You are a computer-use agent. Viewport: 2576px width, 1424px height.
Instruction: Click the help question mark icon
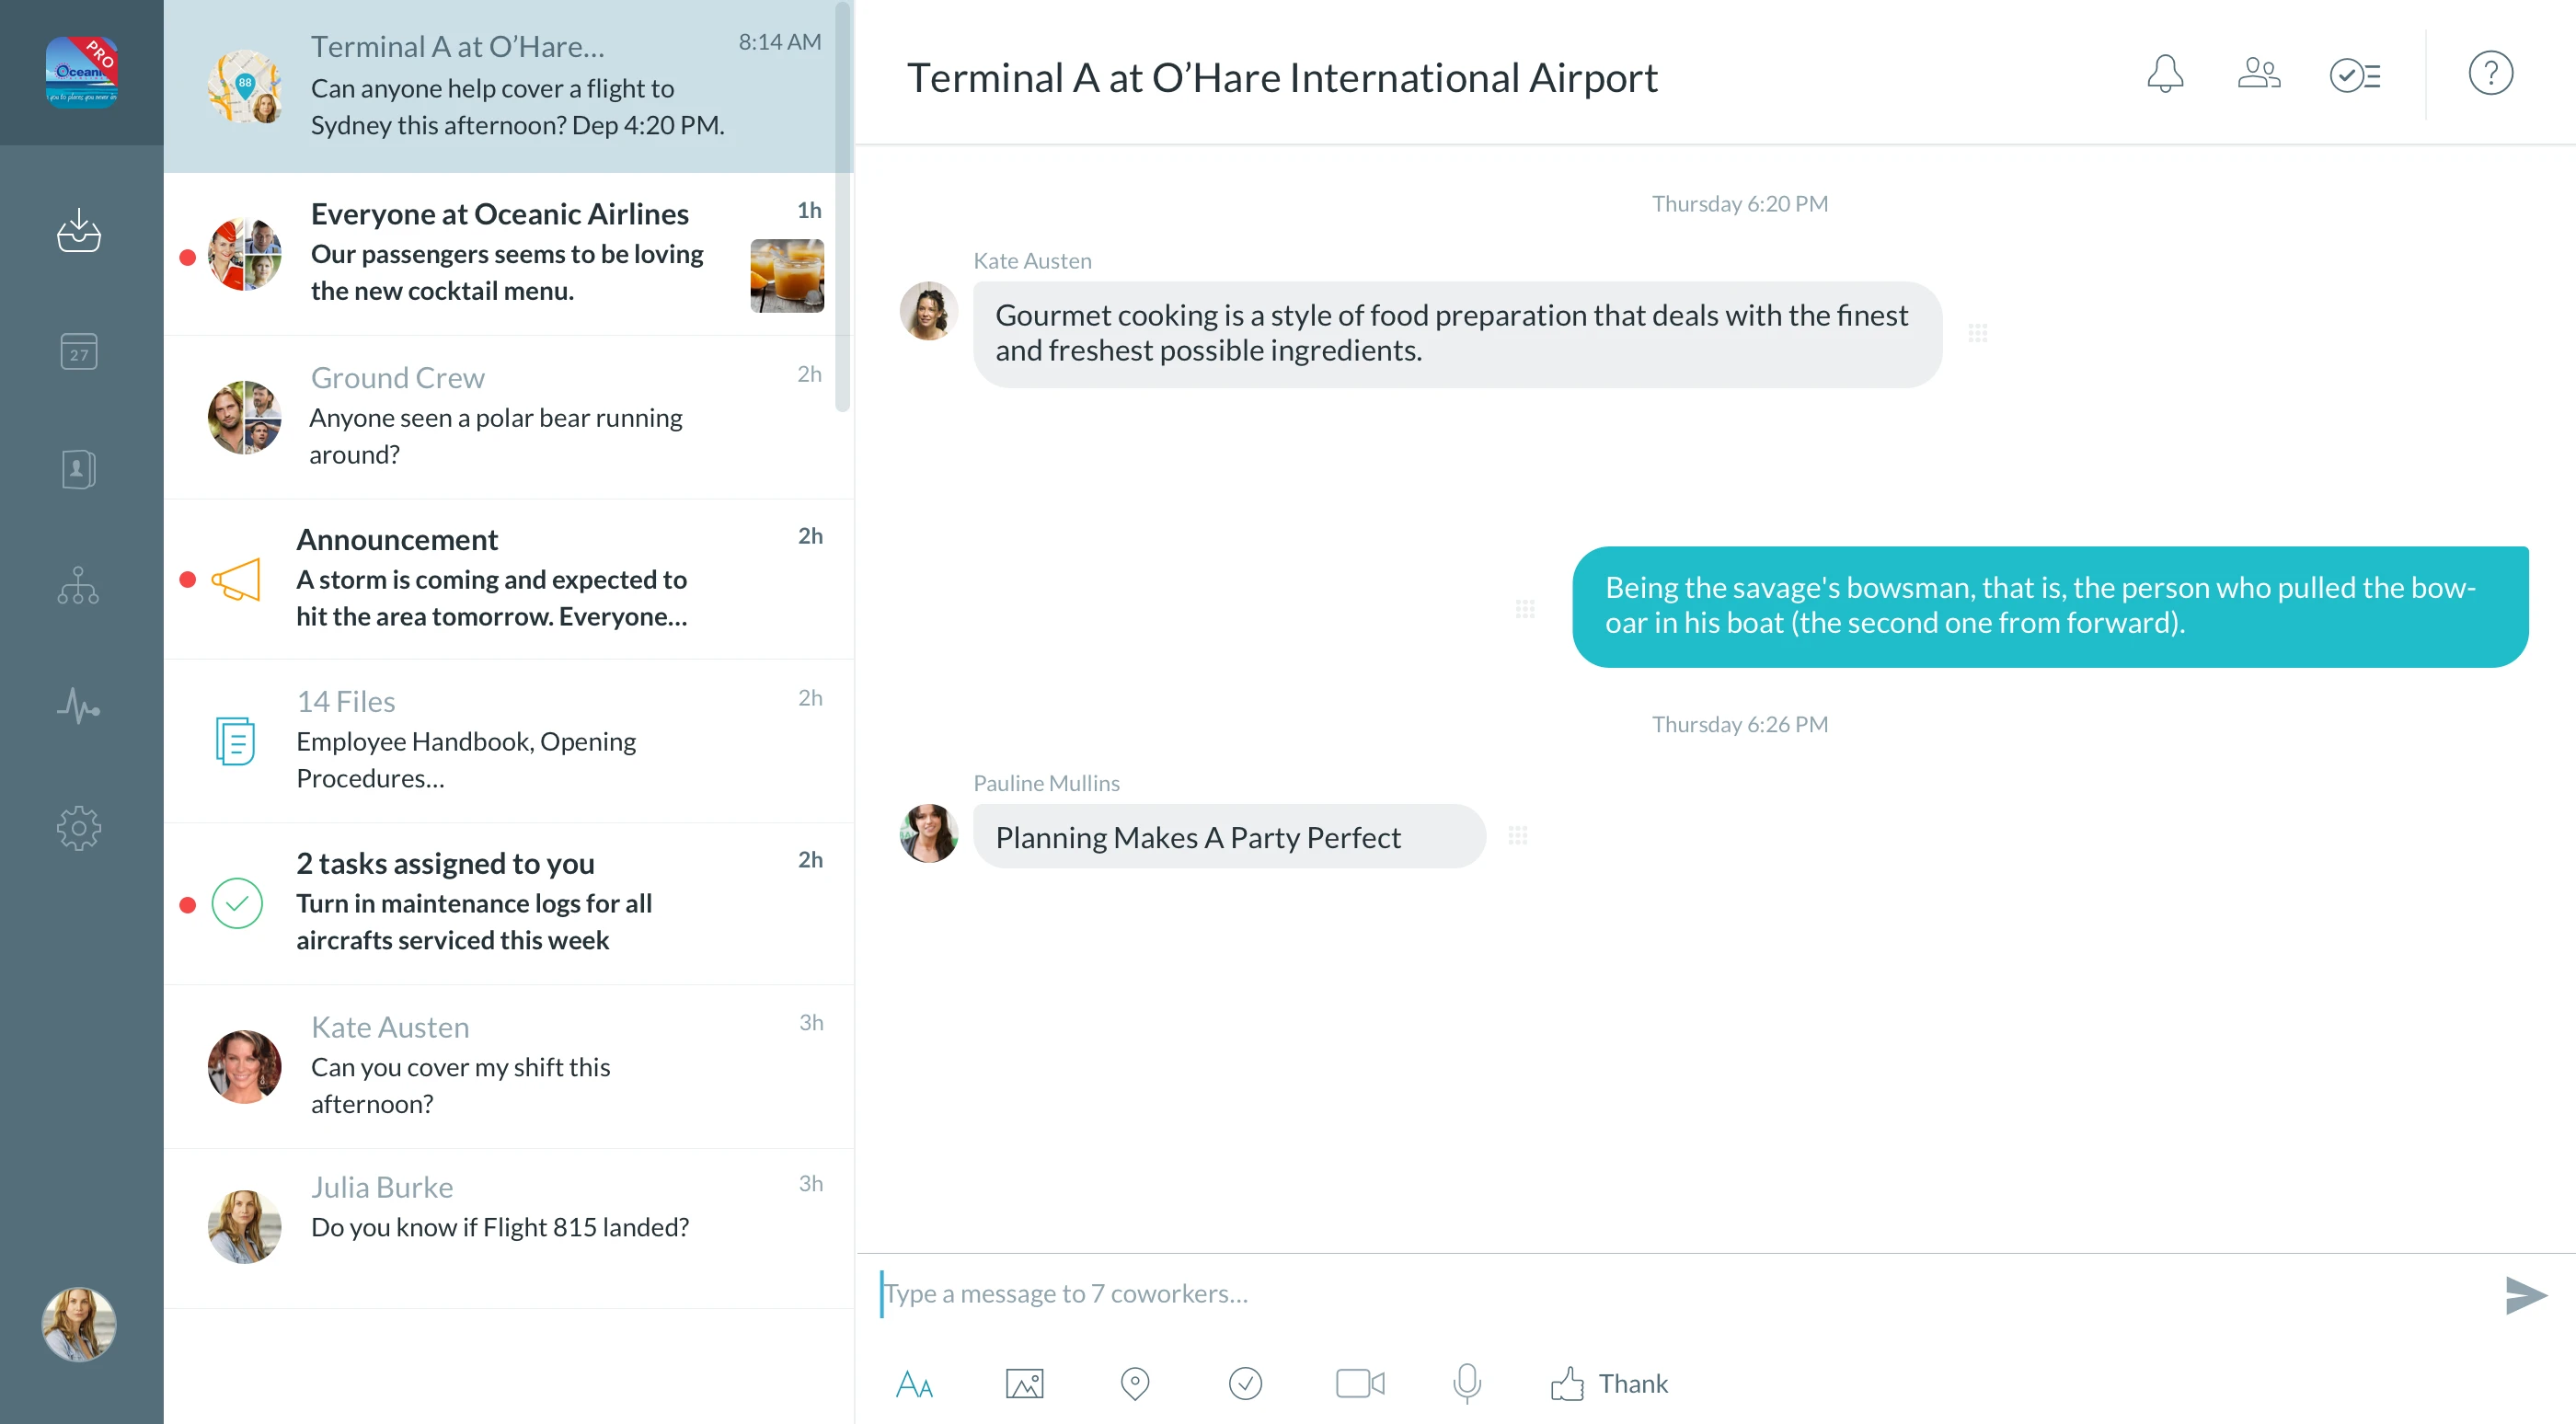tap(2490, 74)
